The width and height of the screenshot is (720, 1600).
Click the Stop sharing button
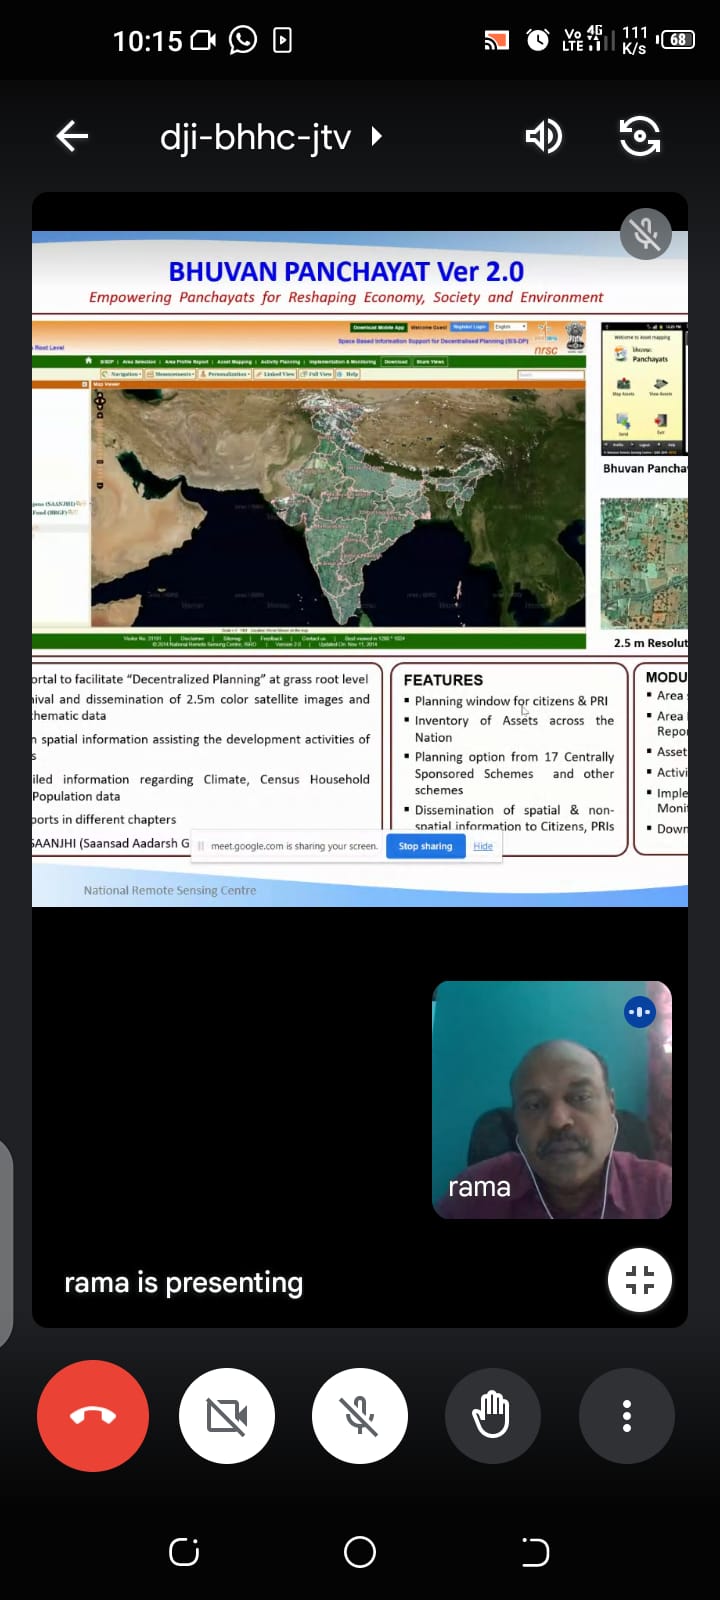[425, 846]
